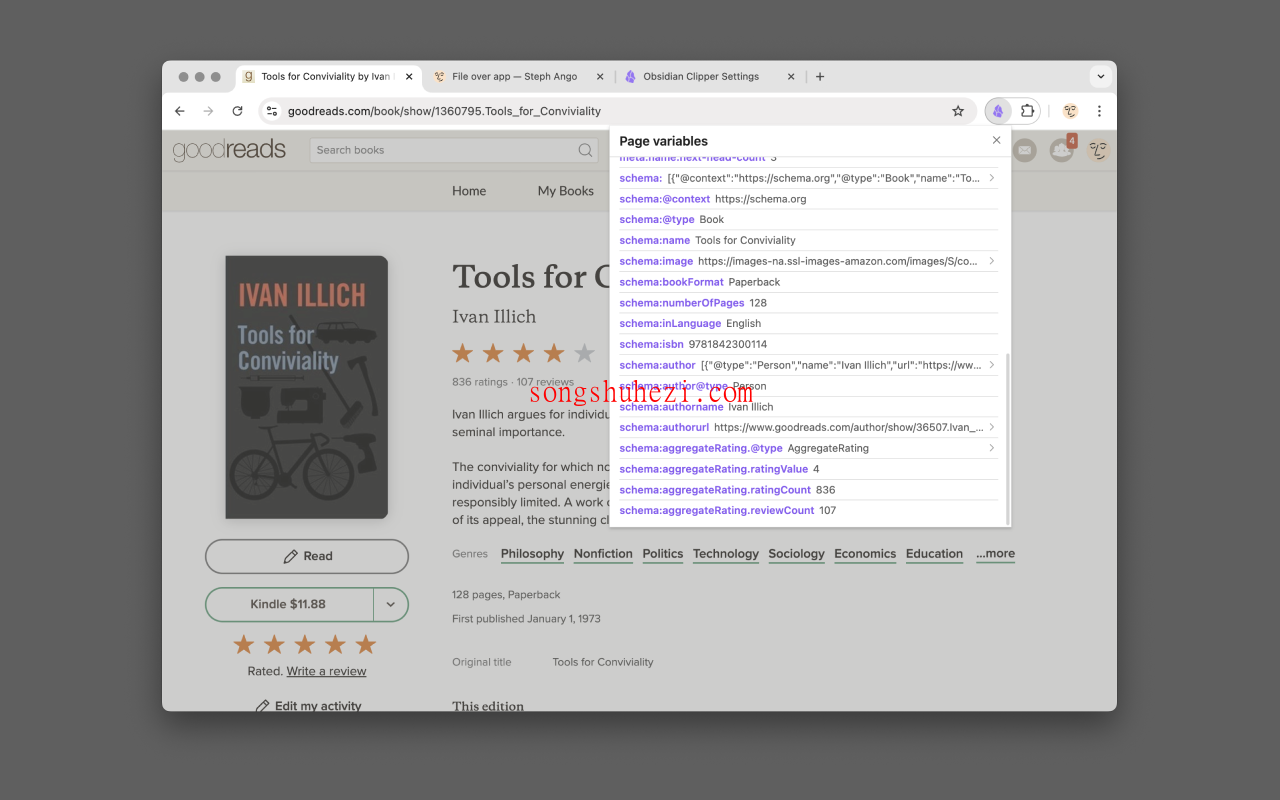Click the fifth star in my rating
The image size is (1280, 800).
pos(366,644)
